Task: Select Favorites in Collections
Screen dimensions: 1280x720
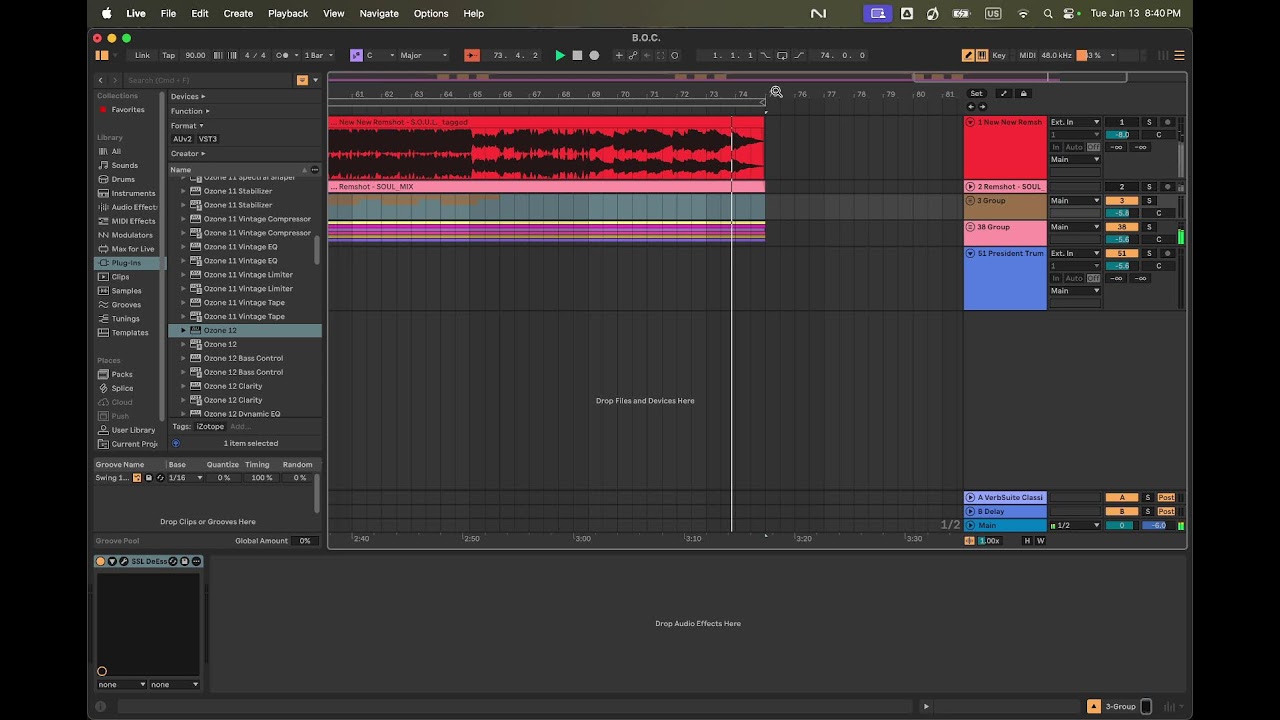Action: (x=128, y=110)
